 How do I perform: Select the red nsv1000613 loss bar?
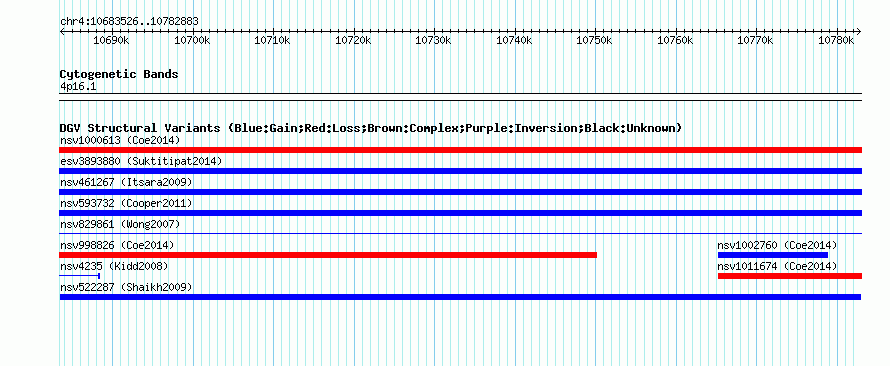(460, 150)
